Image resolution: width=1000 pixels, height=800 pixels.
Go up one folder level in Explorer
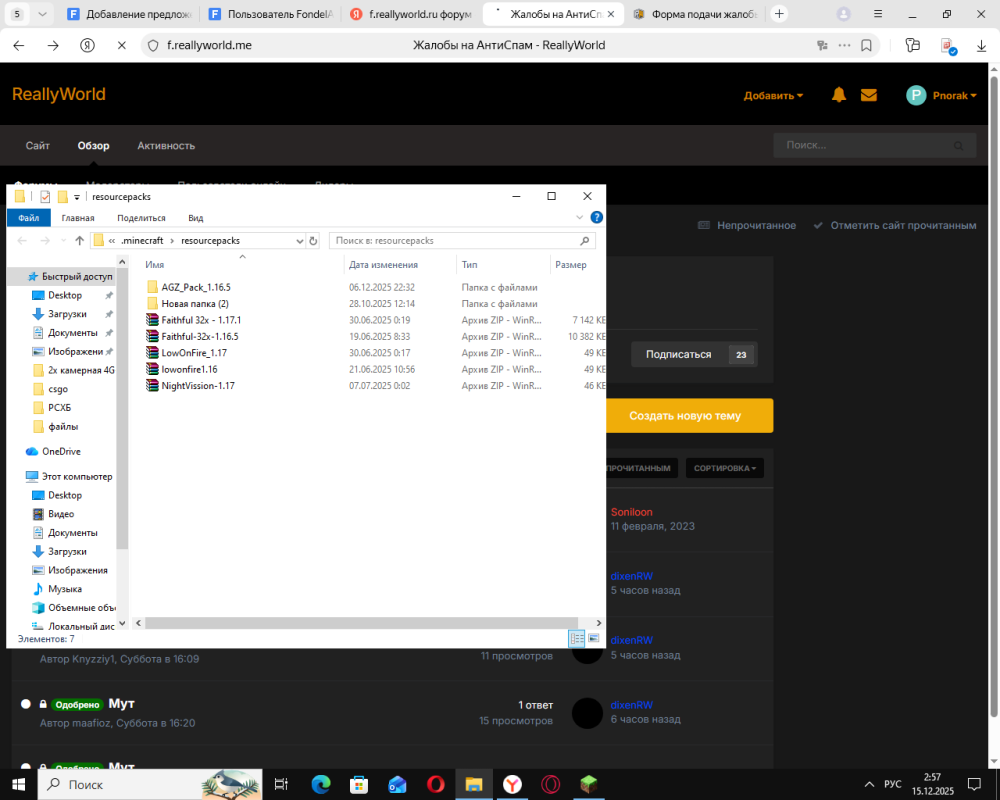click(x=79, y=241)
